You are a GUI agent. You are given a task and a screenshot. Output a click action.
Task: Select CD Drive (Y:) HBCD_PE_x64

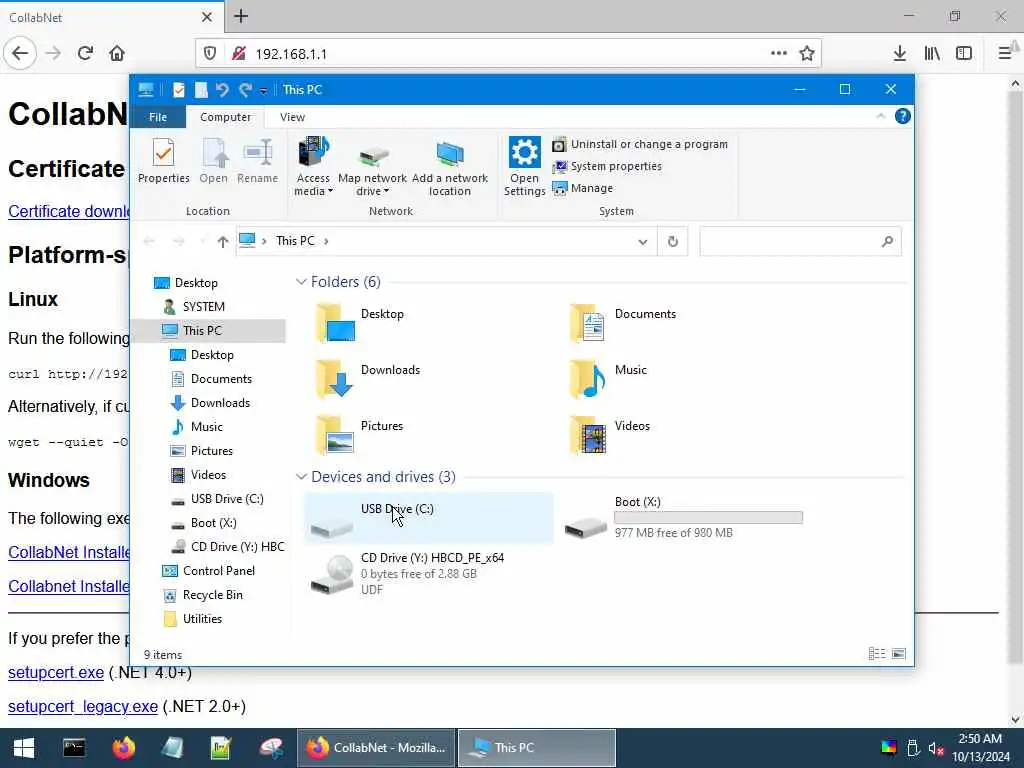click(x=428, y=574)
